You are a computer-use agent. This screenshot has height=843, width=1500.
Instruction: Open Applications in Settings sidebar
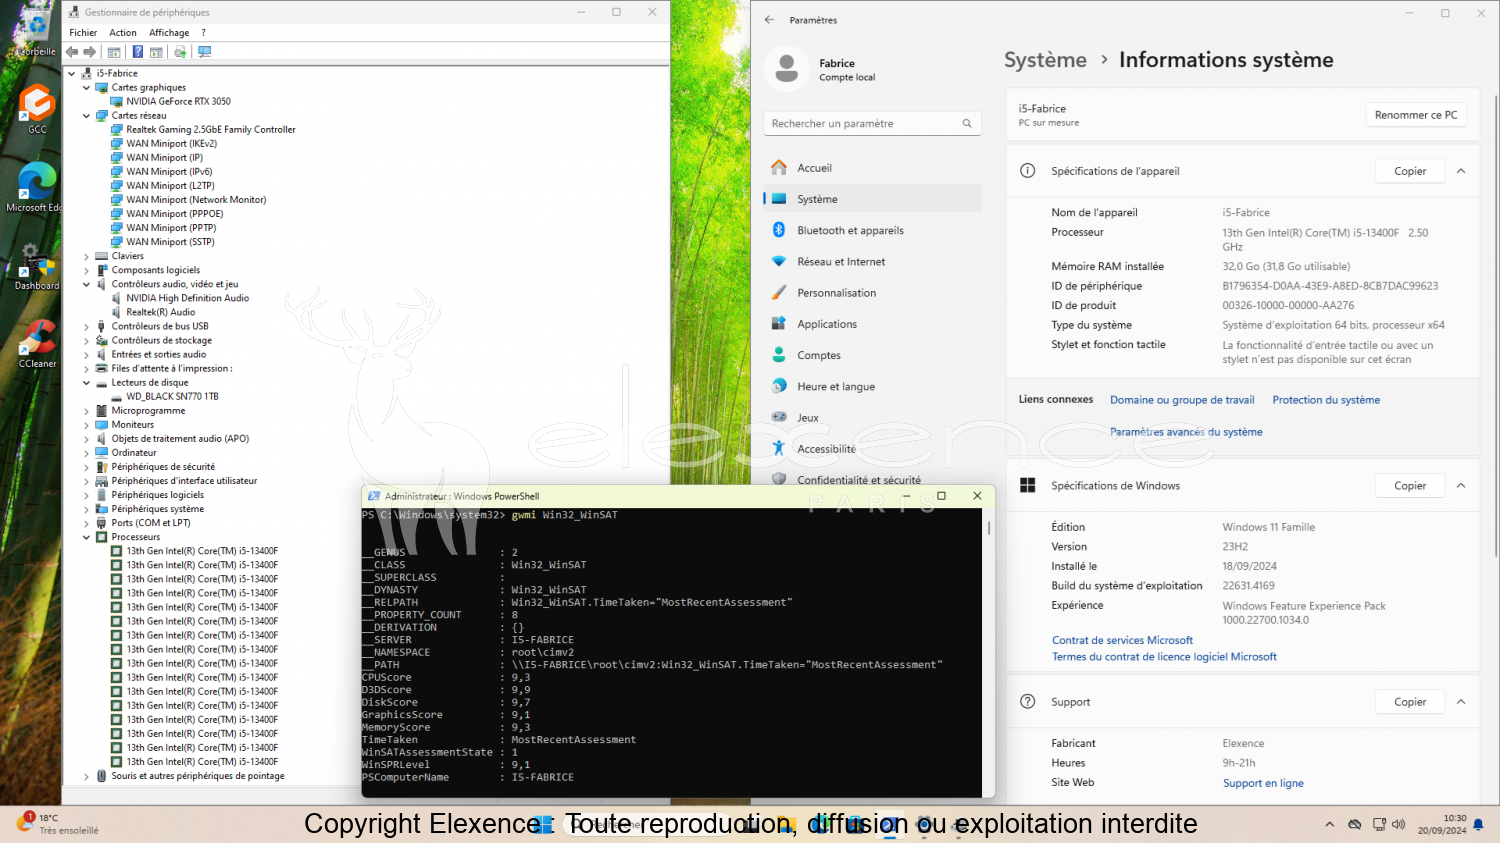point(872,324)
